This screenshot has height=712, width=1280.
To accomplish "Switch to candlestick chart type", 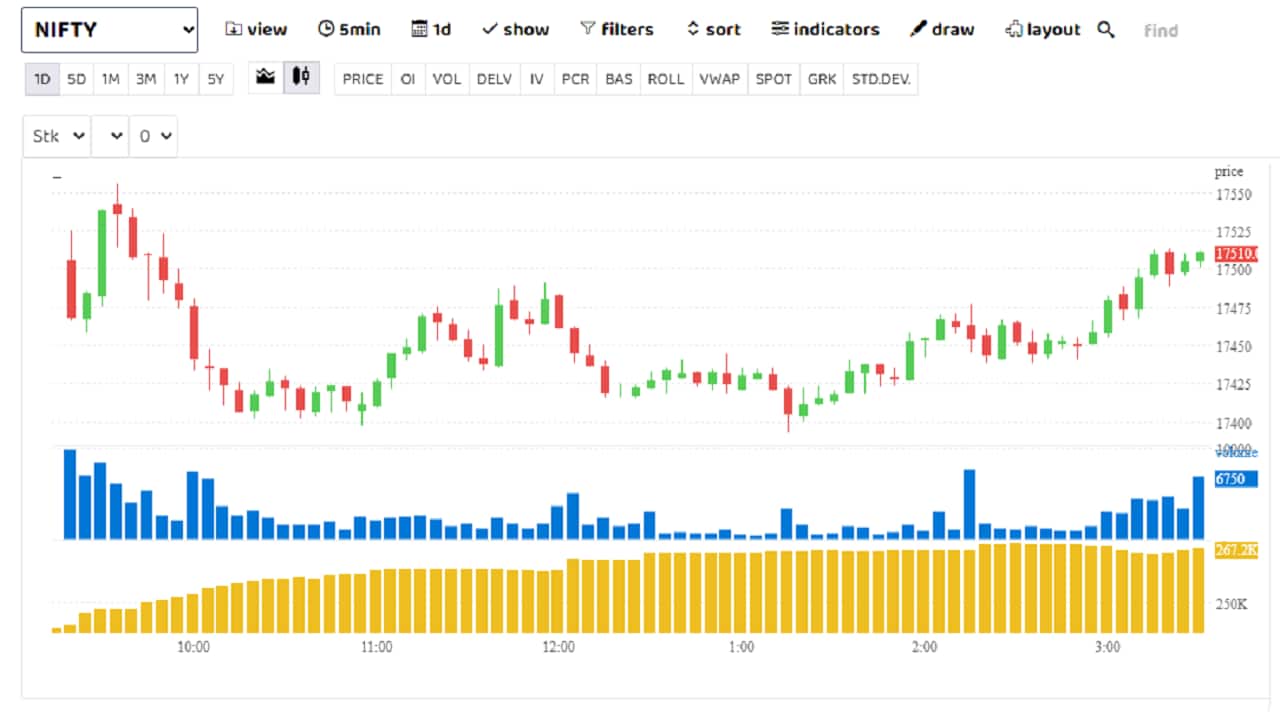I will point(301,77).
